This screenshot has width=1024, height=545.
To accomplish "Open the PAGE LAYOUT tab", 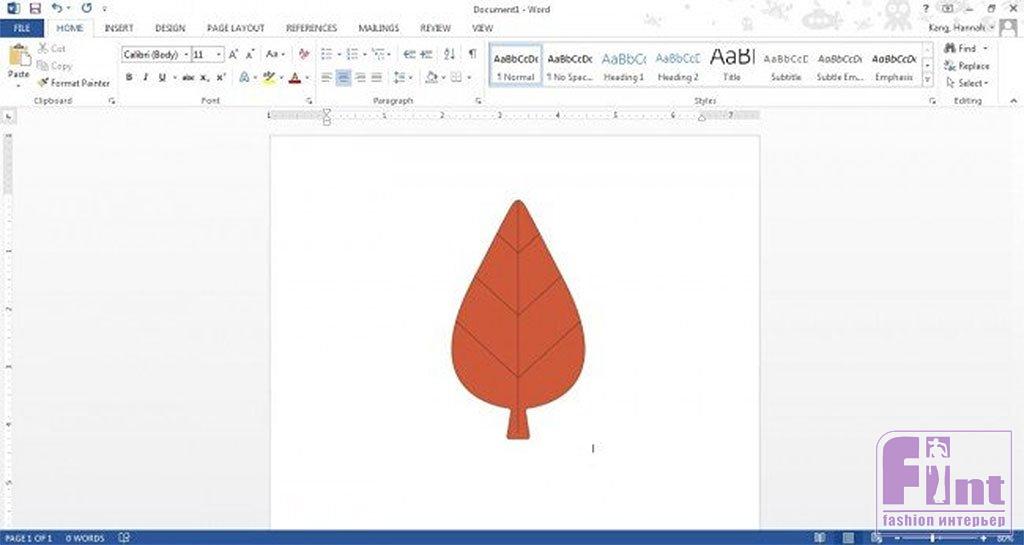I will coord(235,28).
